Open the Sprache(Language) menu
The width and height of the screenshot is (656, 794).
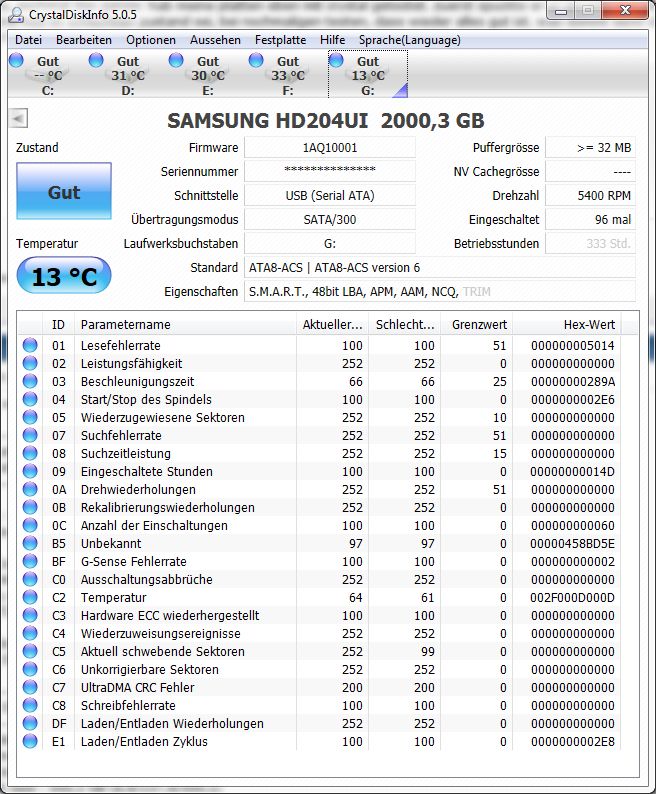(x=410, y=40)
